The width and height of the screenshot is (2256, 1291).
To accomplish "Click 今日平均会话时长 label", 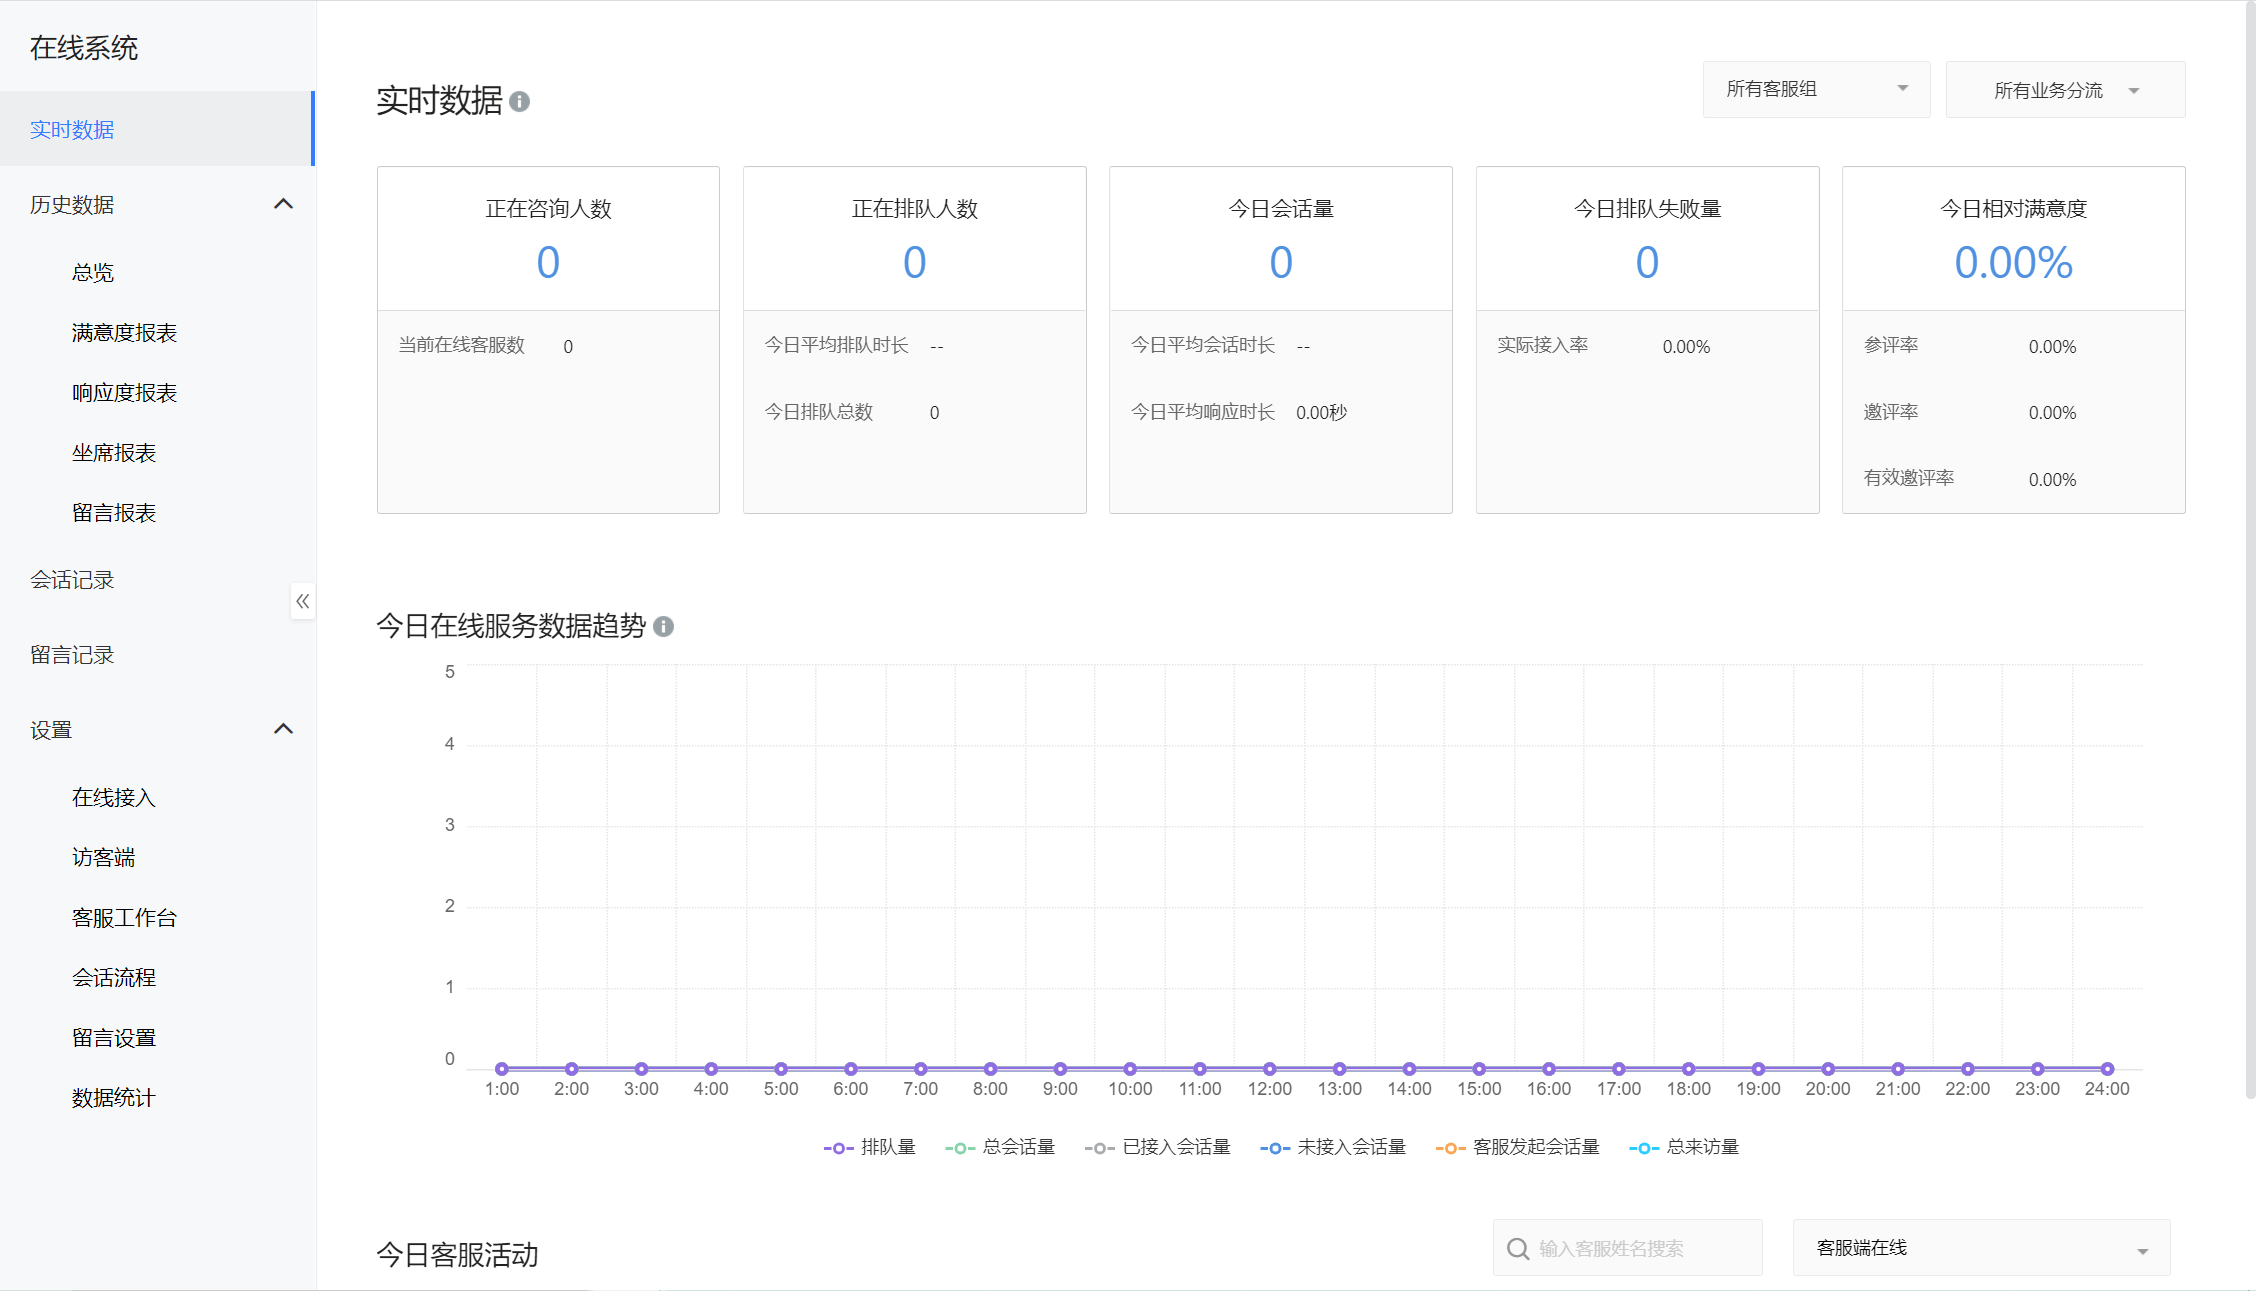I will click(x=1203, y=345).
